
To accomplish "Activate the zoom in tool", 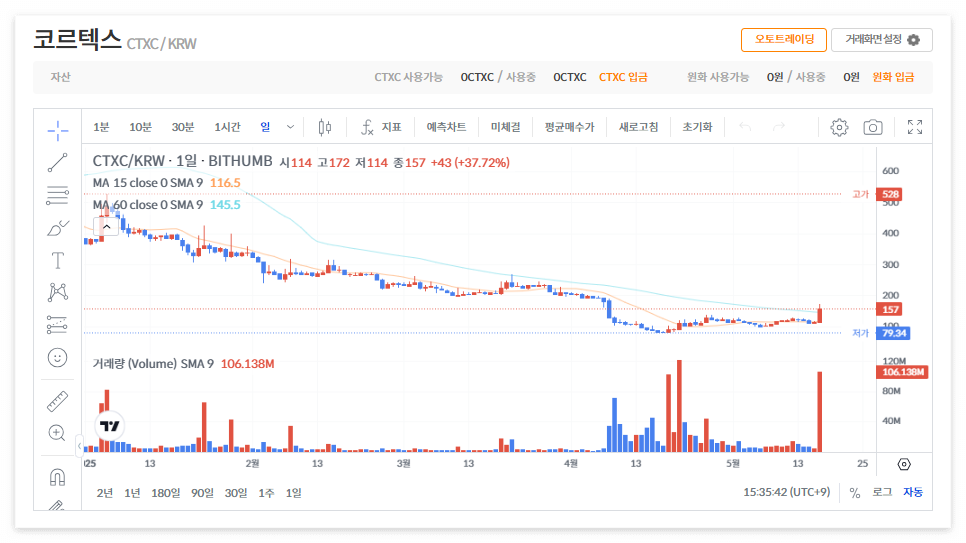I will click(57, 433).
